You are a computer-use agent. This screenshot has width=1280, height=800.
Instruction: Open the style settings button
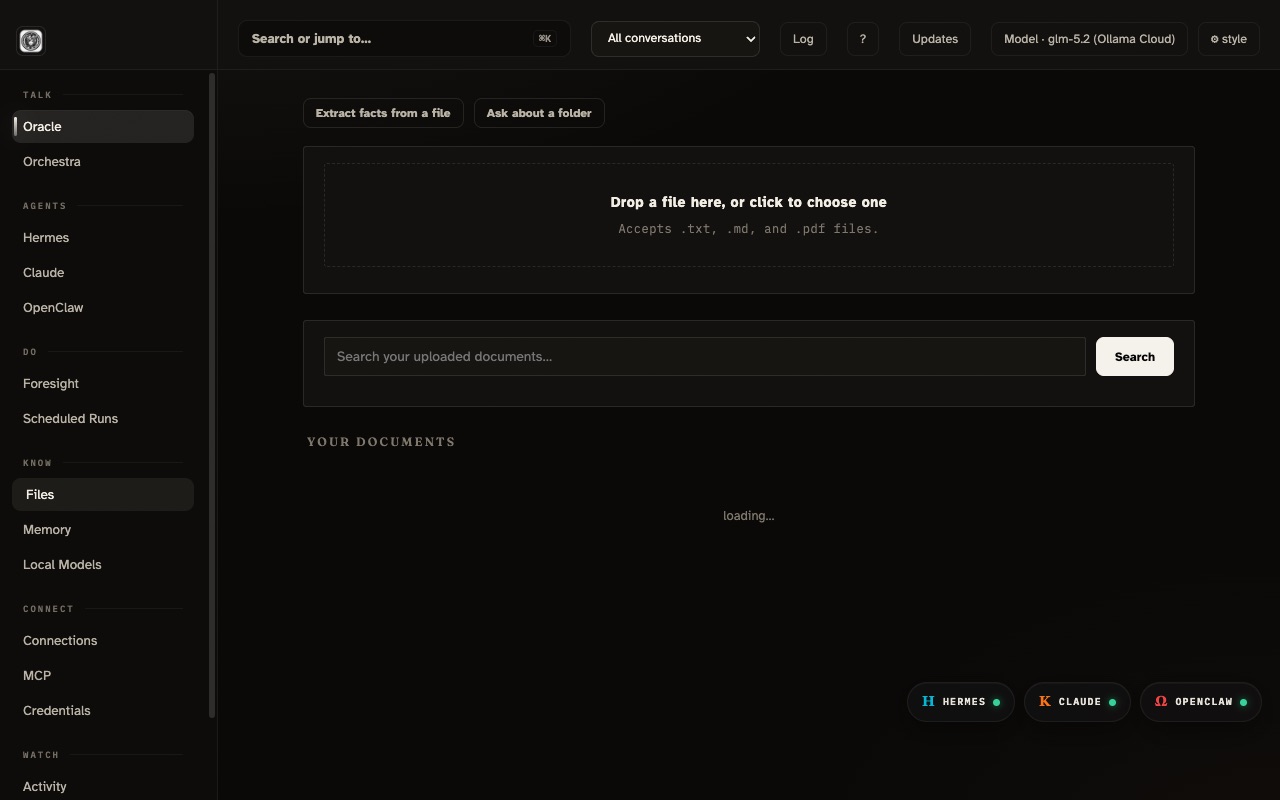[1228, 39]
